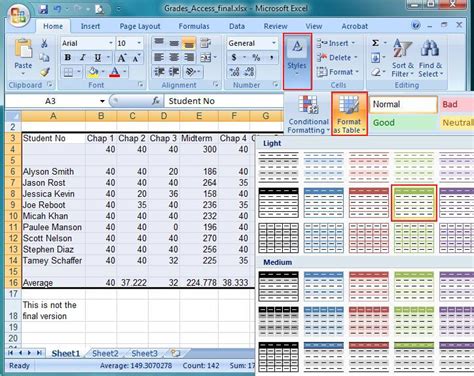The width and height of the screenshot is (474, 376).
Task: Toggle Bottom Align vertical alignment
Action: [x=189, y=43]
